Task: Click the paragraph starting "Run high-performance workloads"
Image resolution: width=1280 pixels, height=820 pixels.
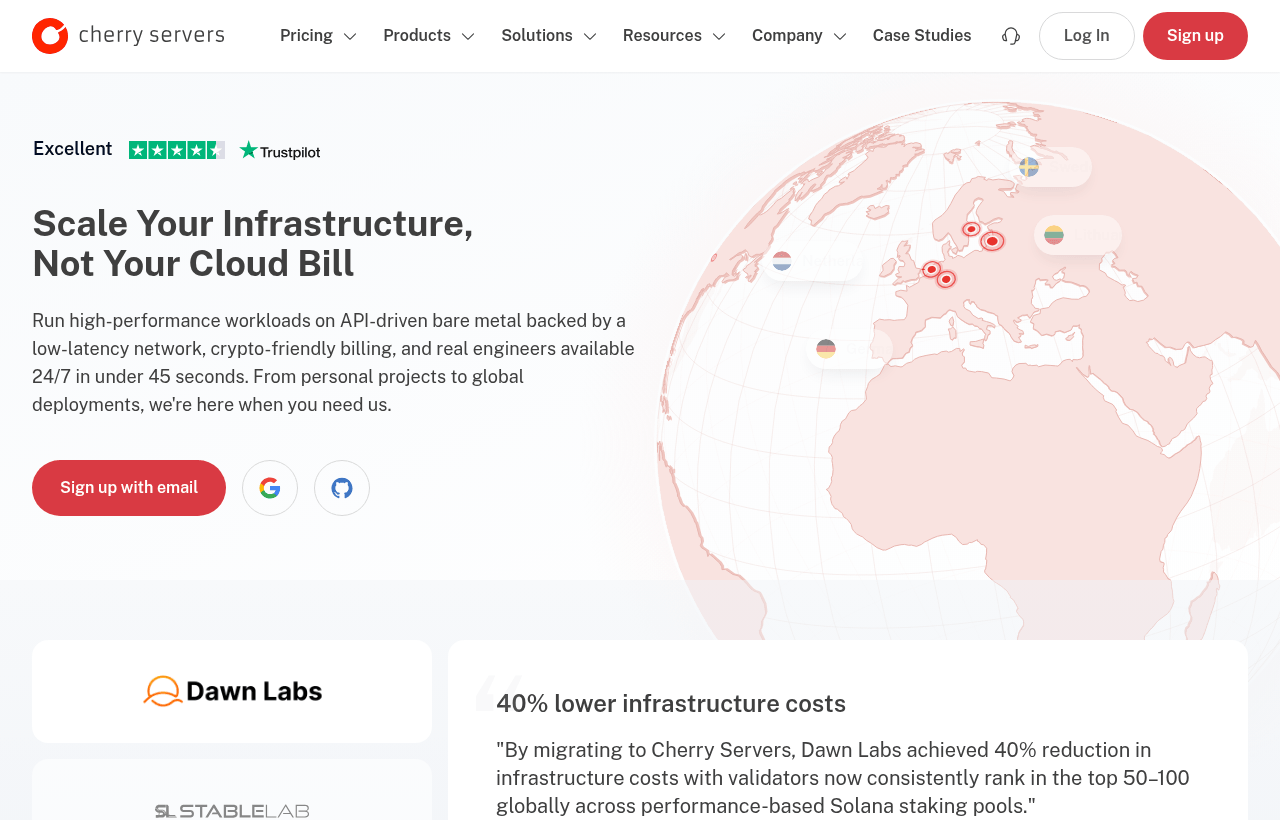Action: (334, 363)
